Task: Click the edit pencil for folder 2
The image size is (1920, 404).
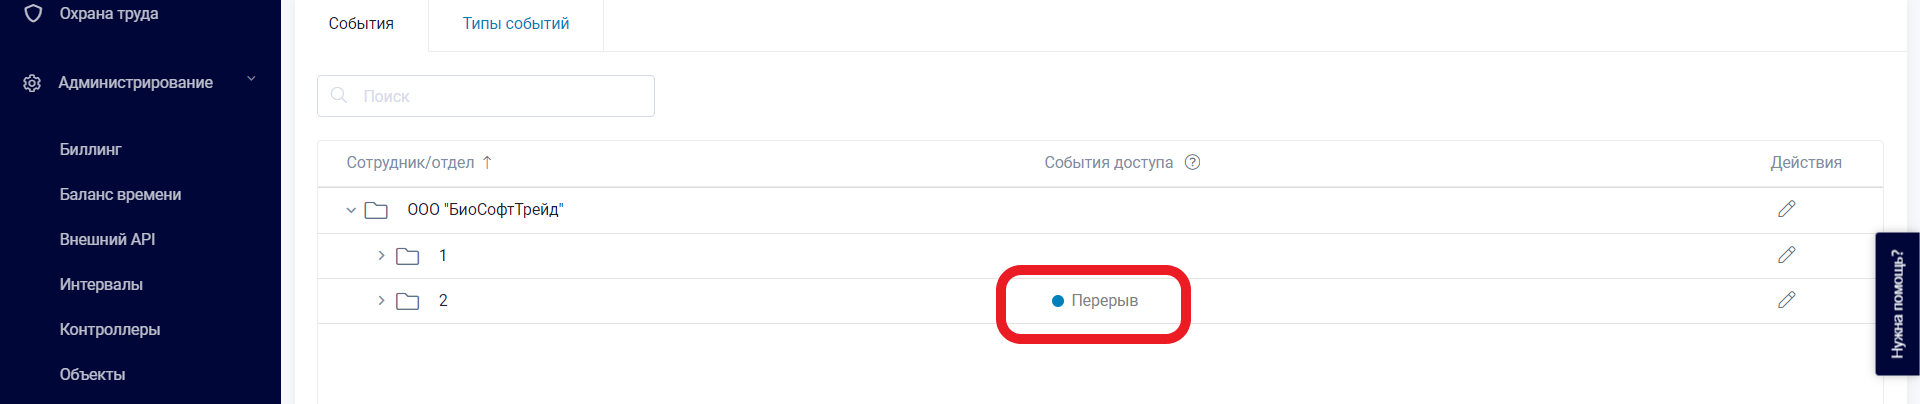Action: pos(1786,300)
